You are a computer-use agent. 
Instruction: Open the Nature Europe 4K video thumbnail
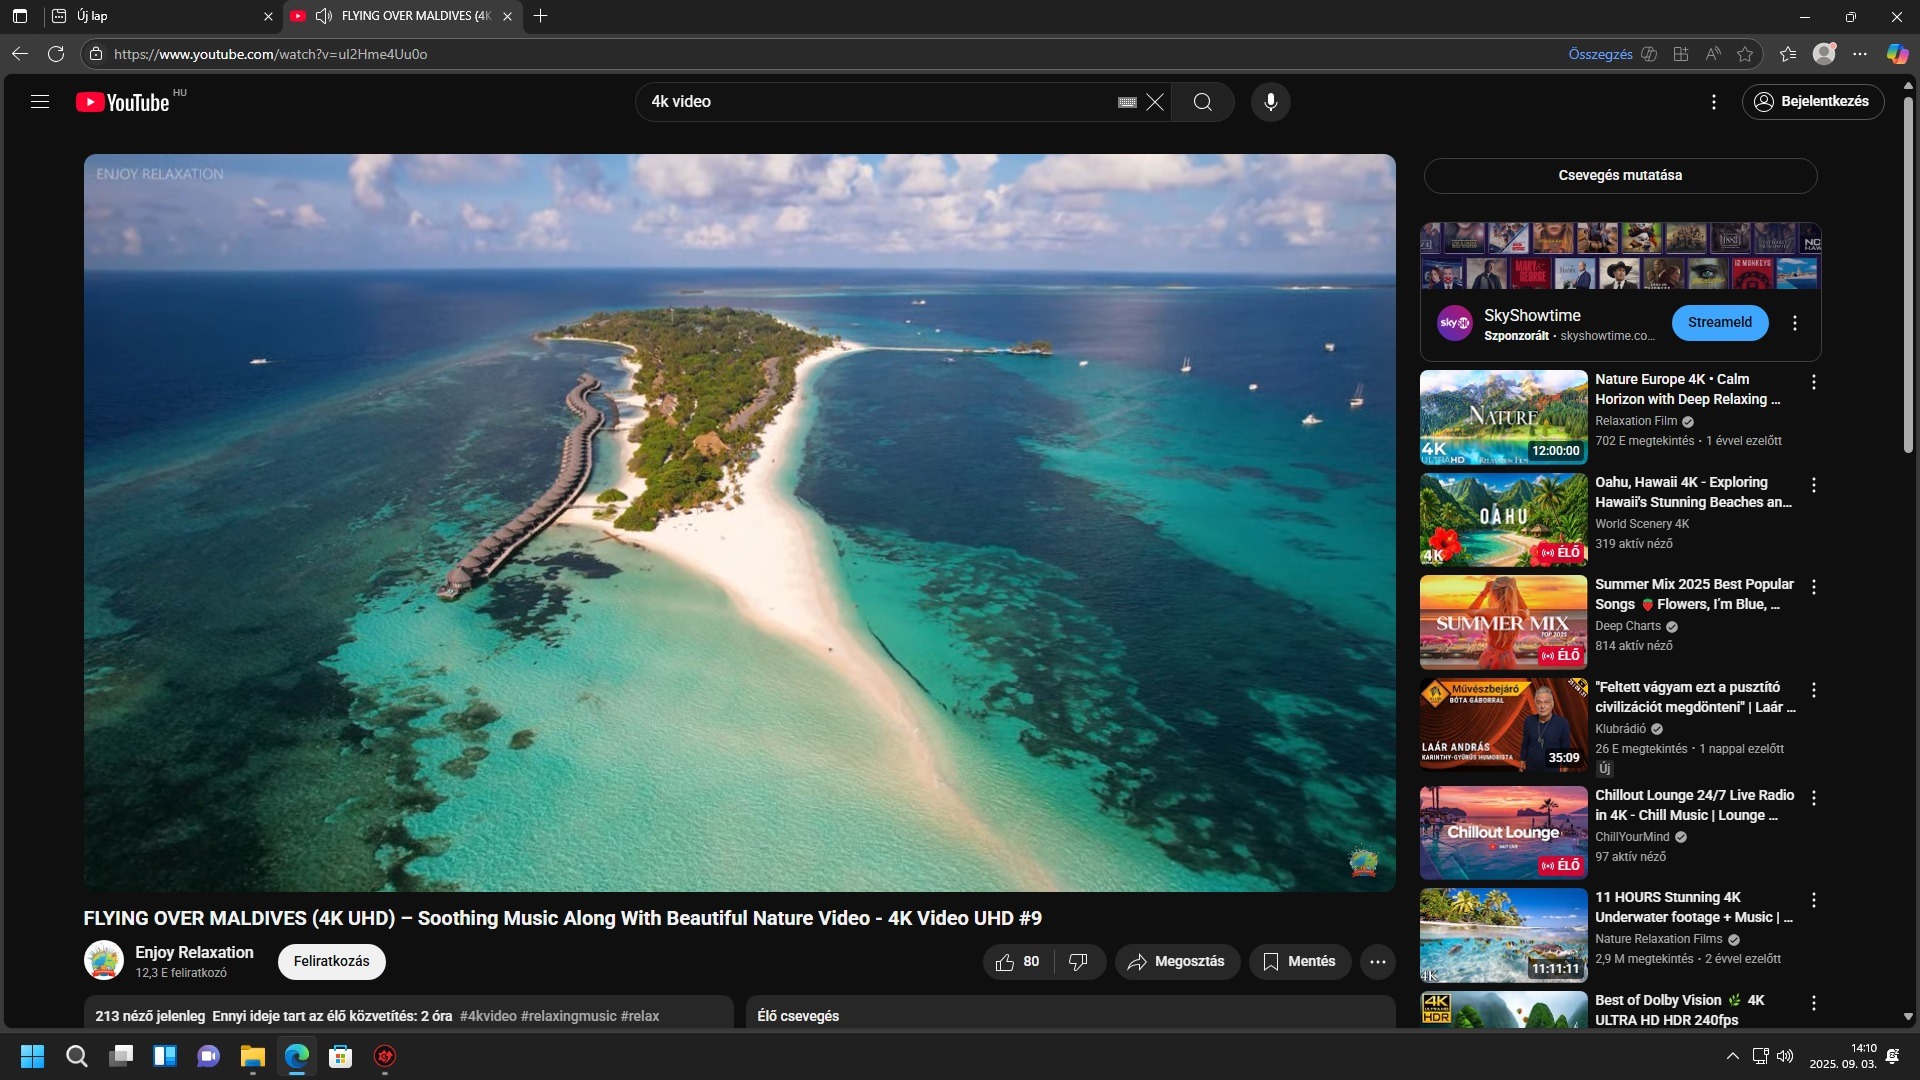(x=1503, y=418)
